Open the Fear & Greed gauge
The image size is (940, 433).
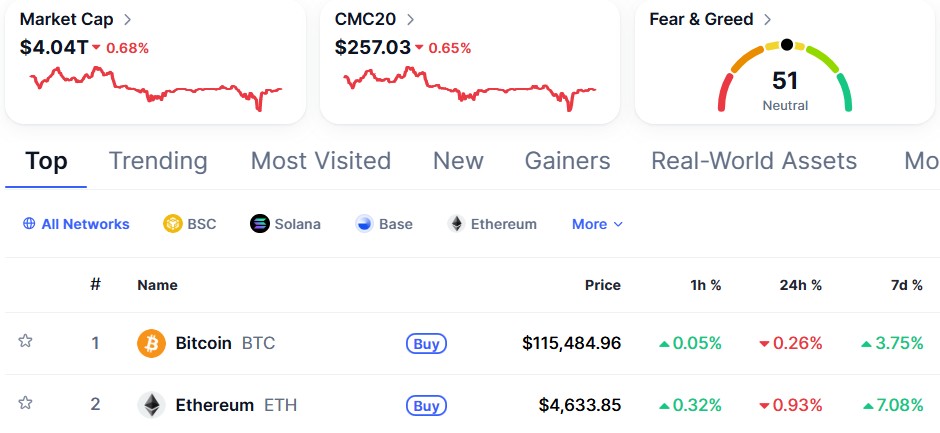pos(785,76)
